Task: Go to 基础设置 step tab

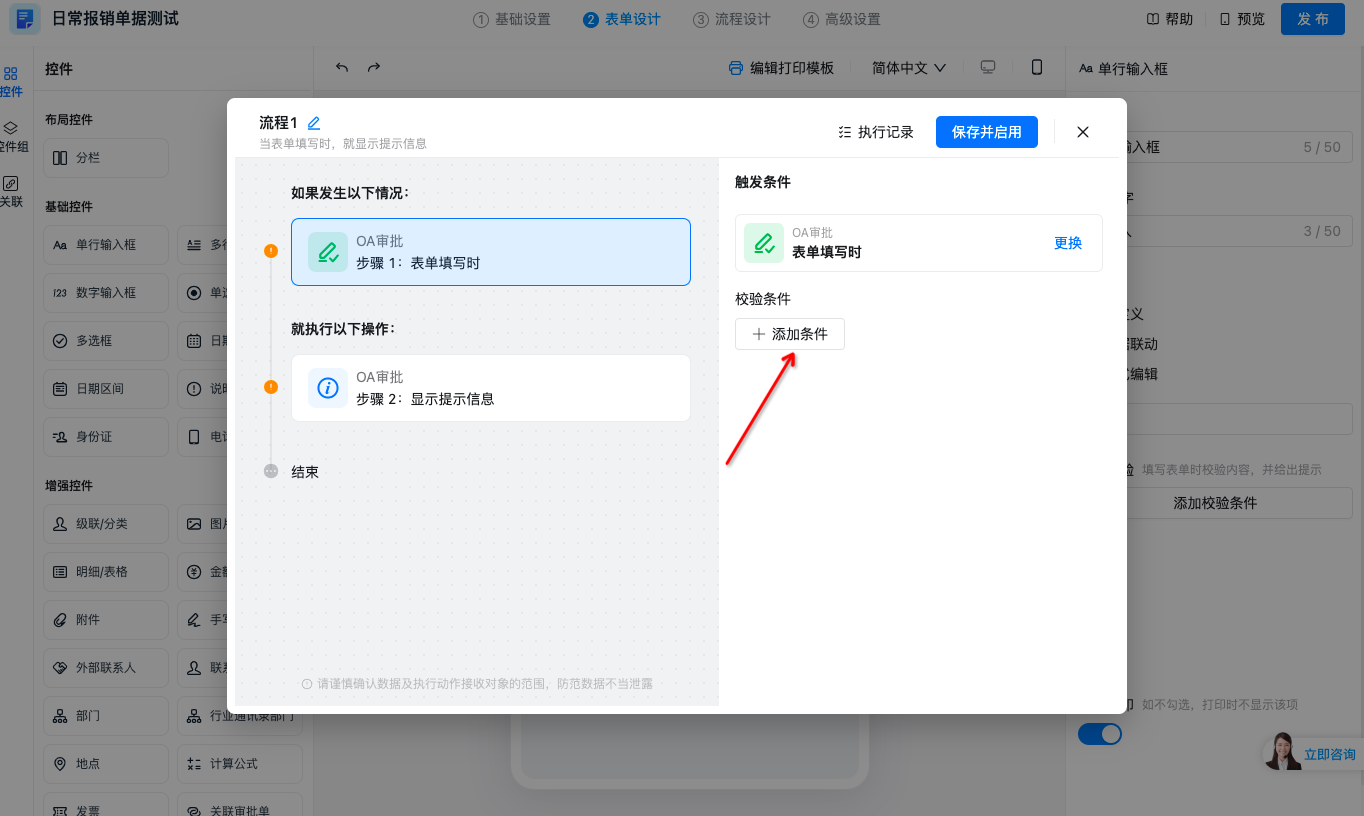Action: pos(512,19)
